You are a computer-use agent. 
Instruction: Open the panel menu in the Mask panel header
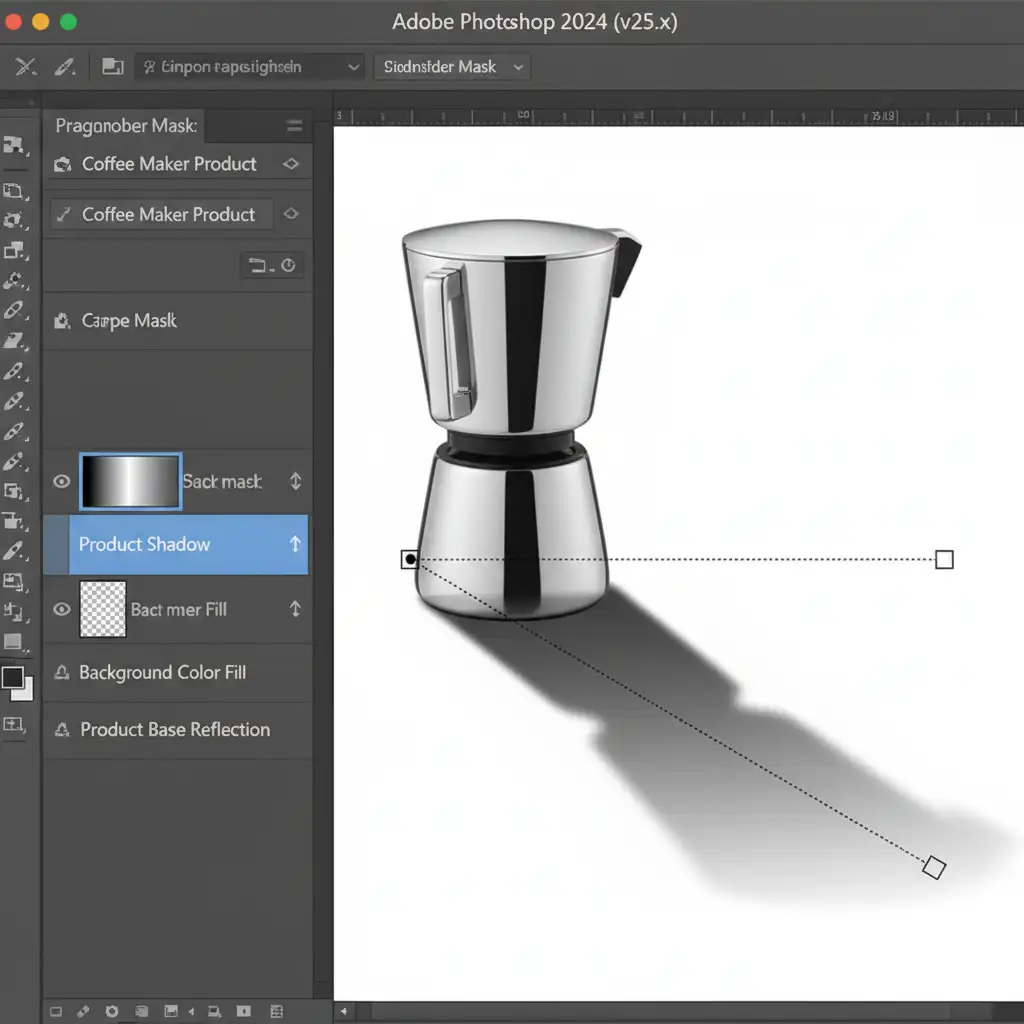[x=294, y=126]
